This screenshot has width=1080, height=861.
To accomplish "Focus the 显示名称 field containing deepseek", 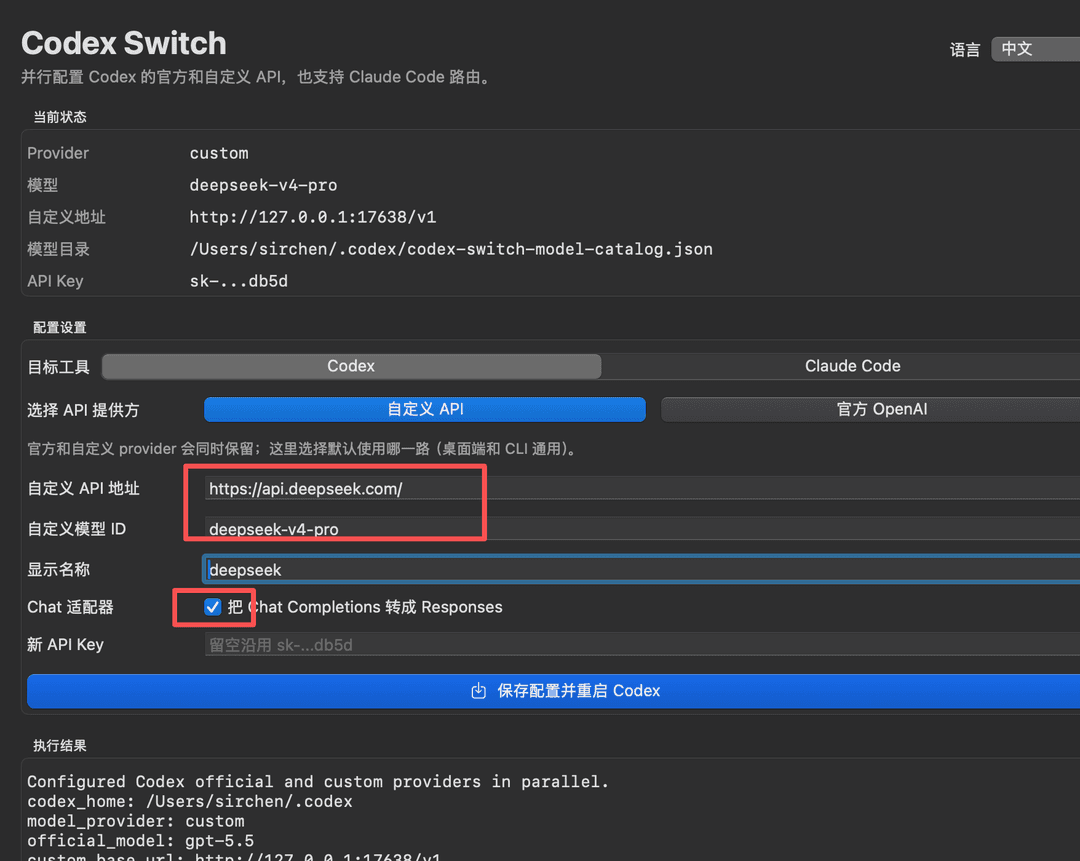I will (642, 570).
